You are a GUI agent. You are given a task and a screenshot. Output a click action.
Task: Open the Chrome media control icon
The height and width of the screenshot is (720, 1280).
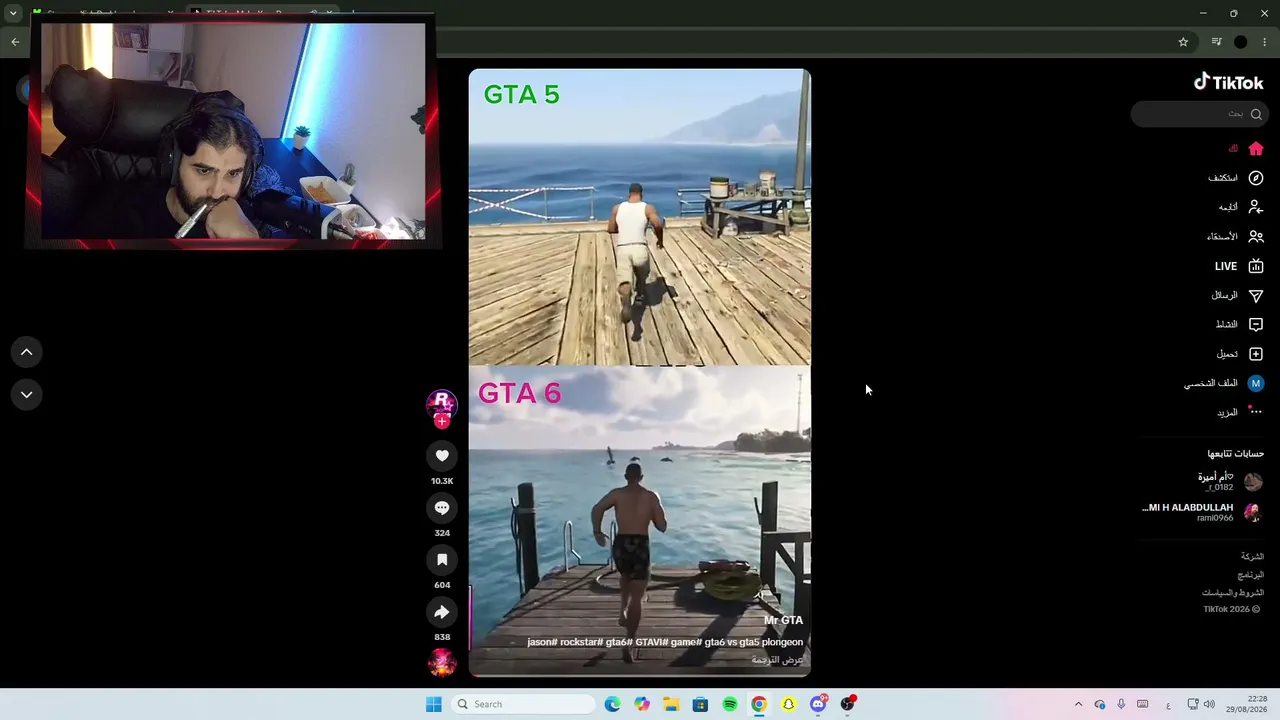coord(1216,42)
